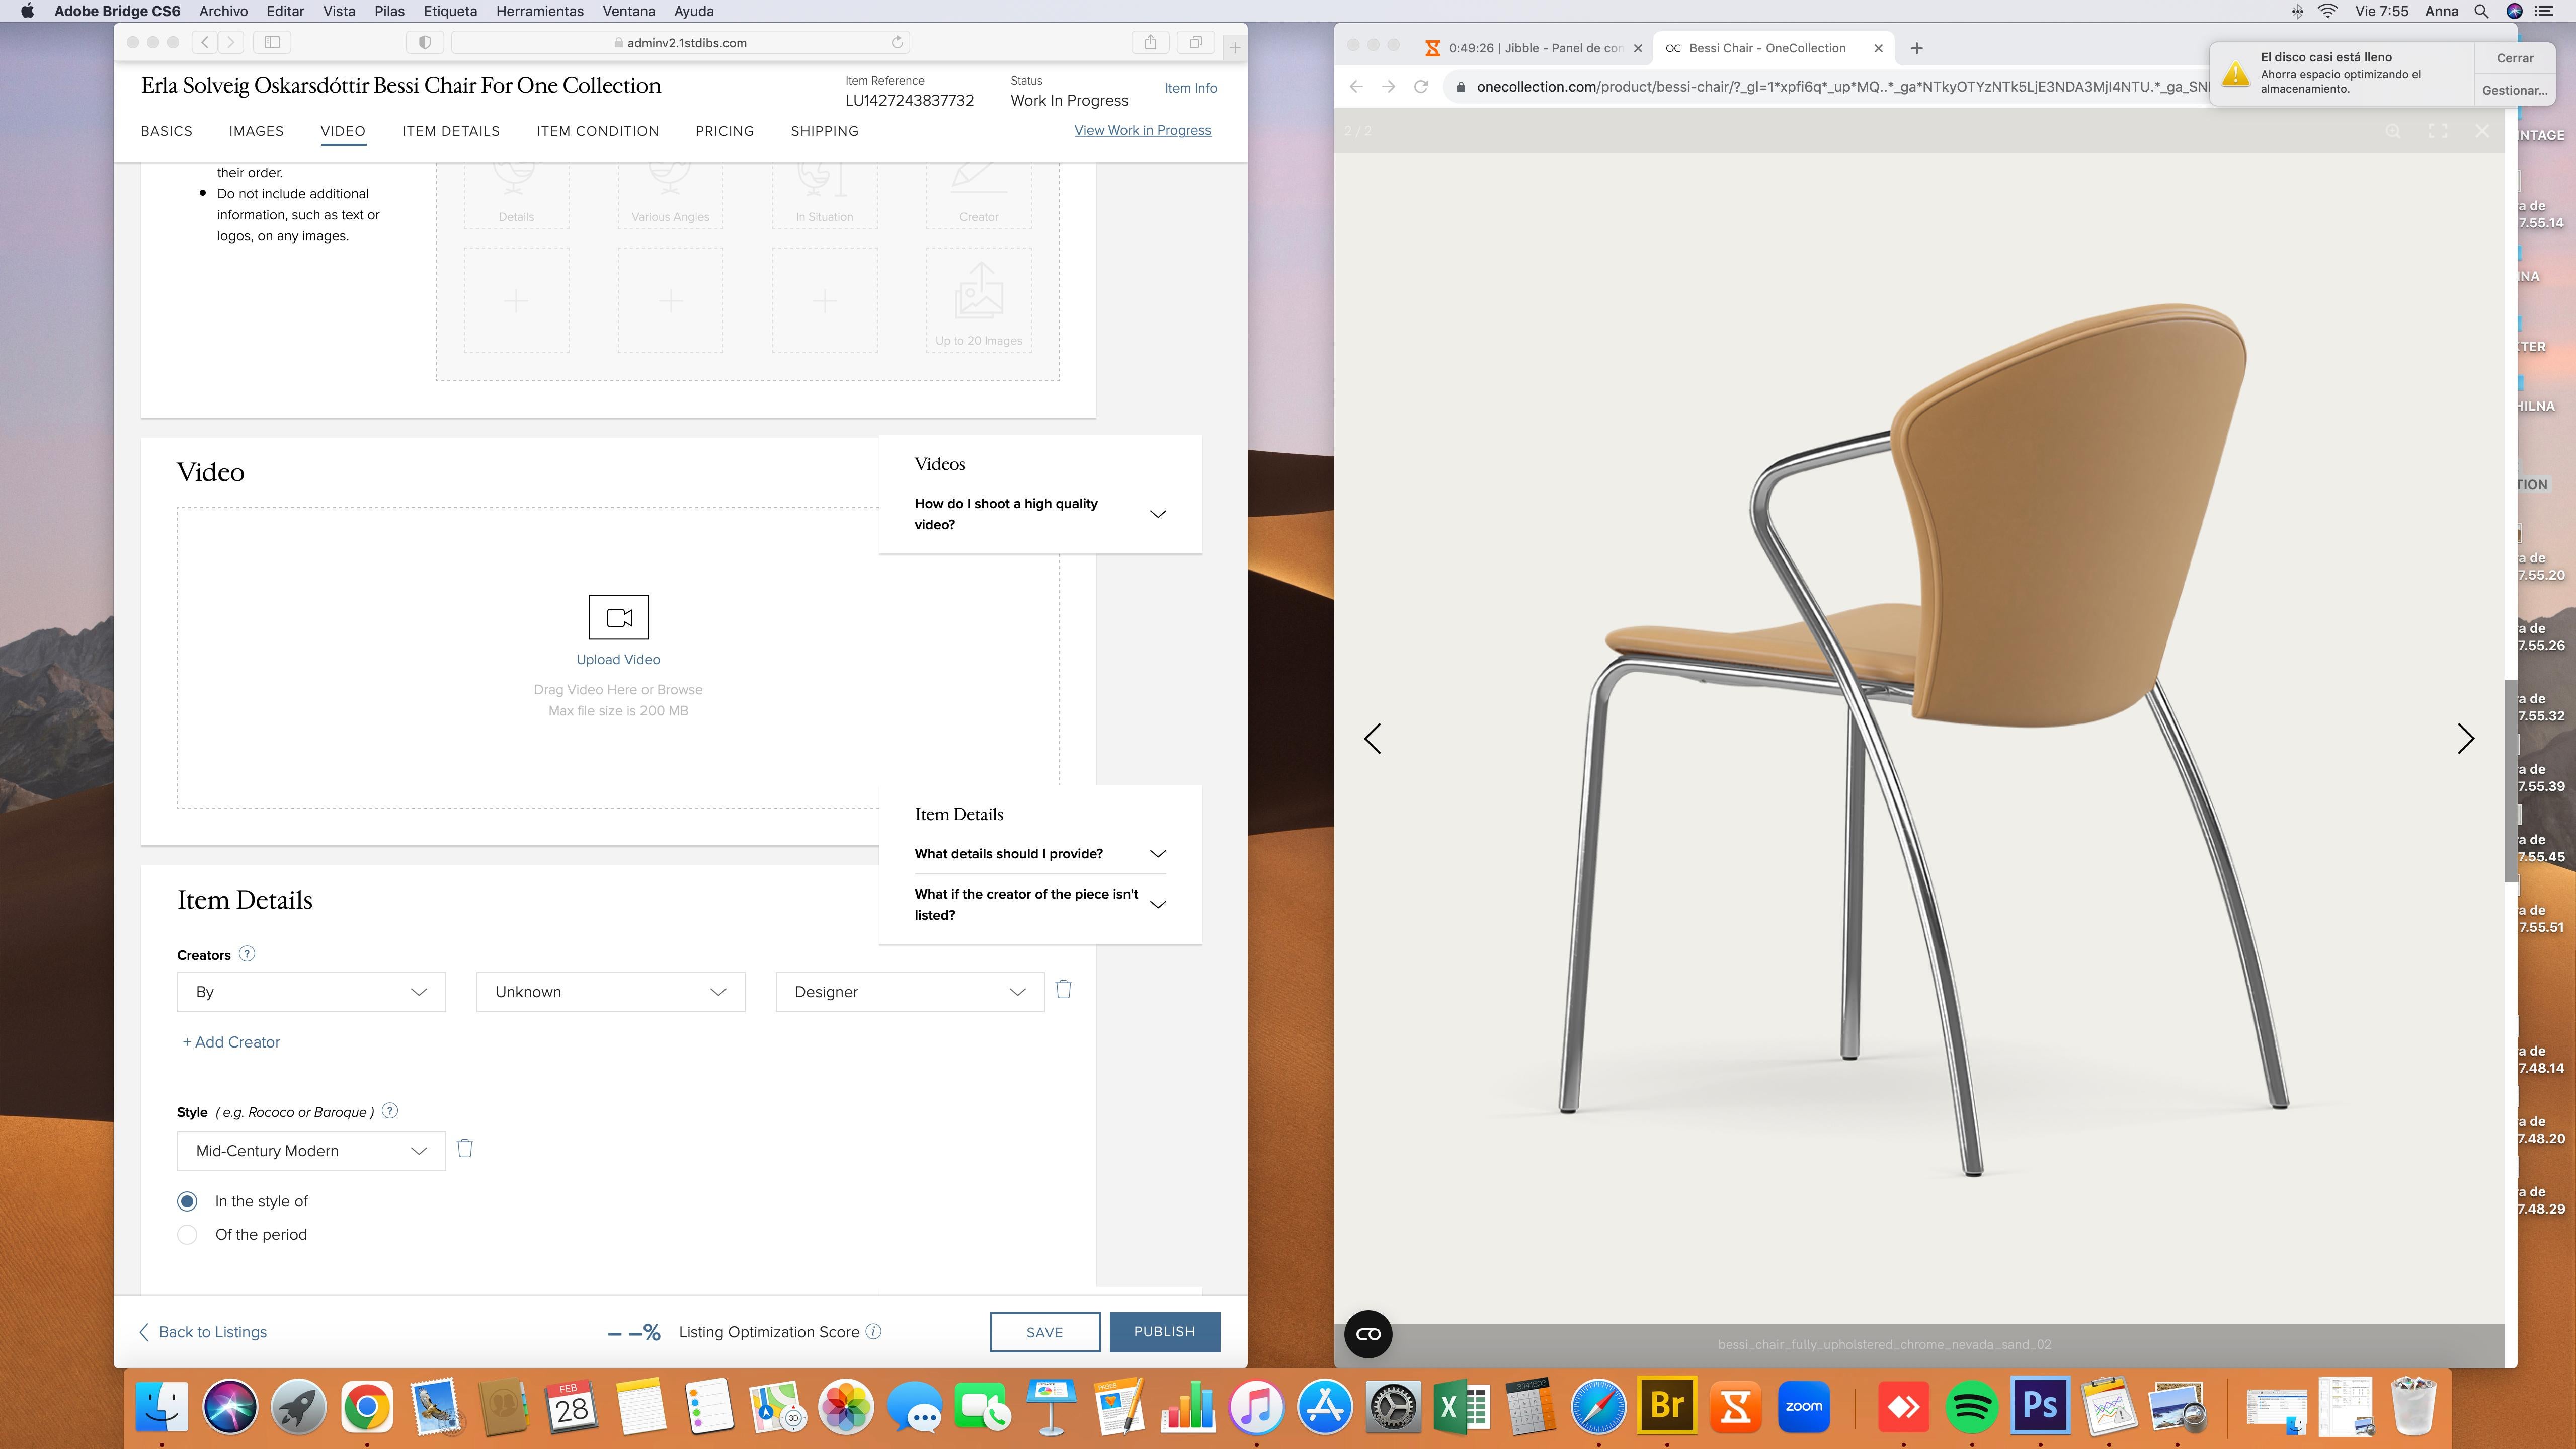Click the SAVE button

1045,1332
